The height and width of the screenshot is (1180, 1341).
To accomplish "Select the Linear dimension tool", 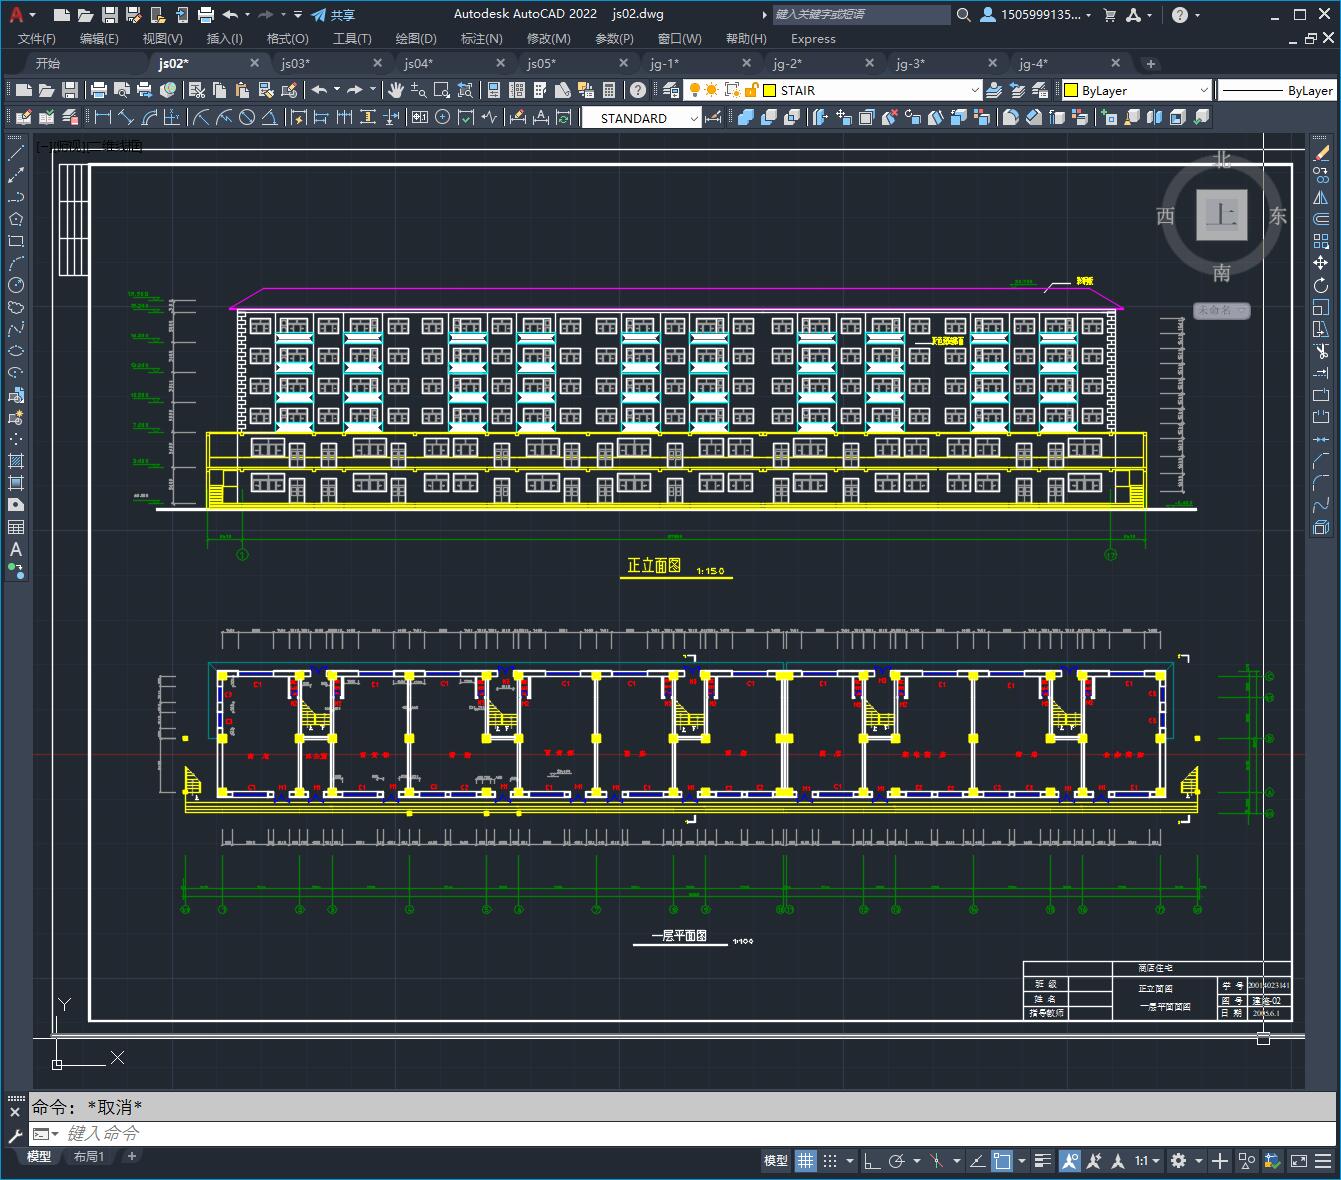I will click(x=102, y=118).
